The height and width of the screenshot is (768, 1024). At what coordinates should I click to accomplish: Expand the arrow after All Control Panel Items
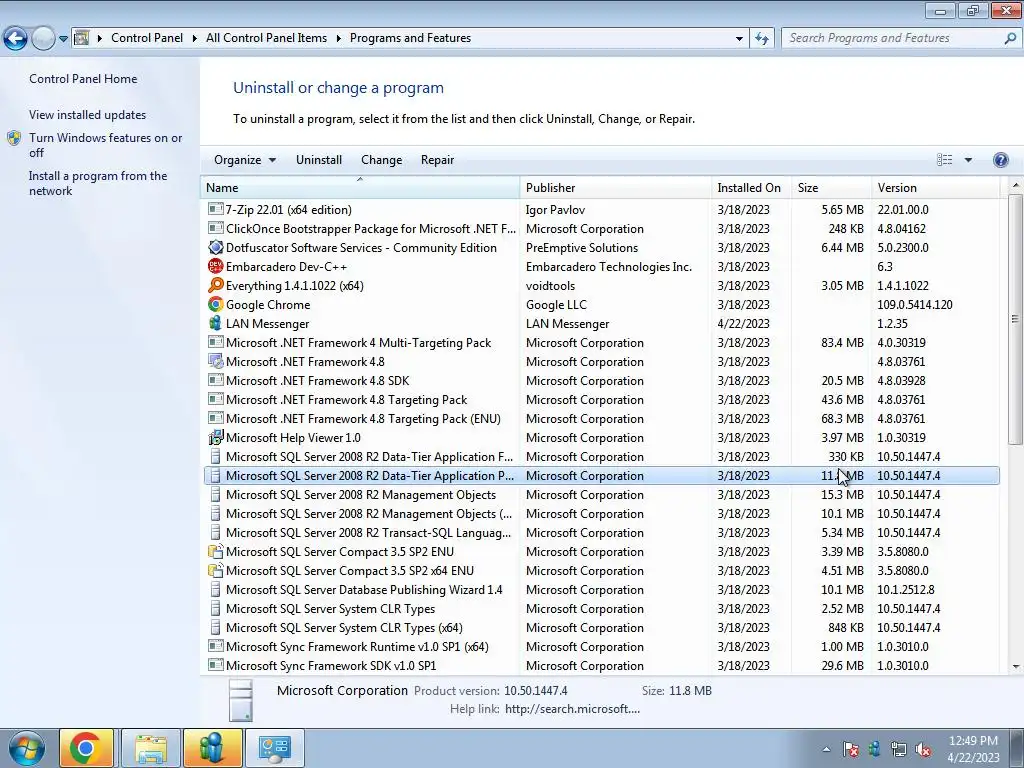pos(338,39)
